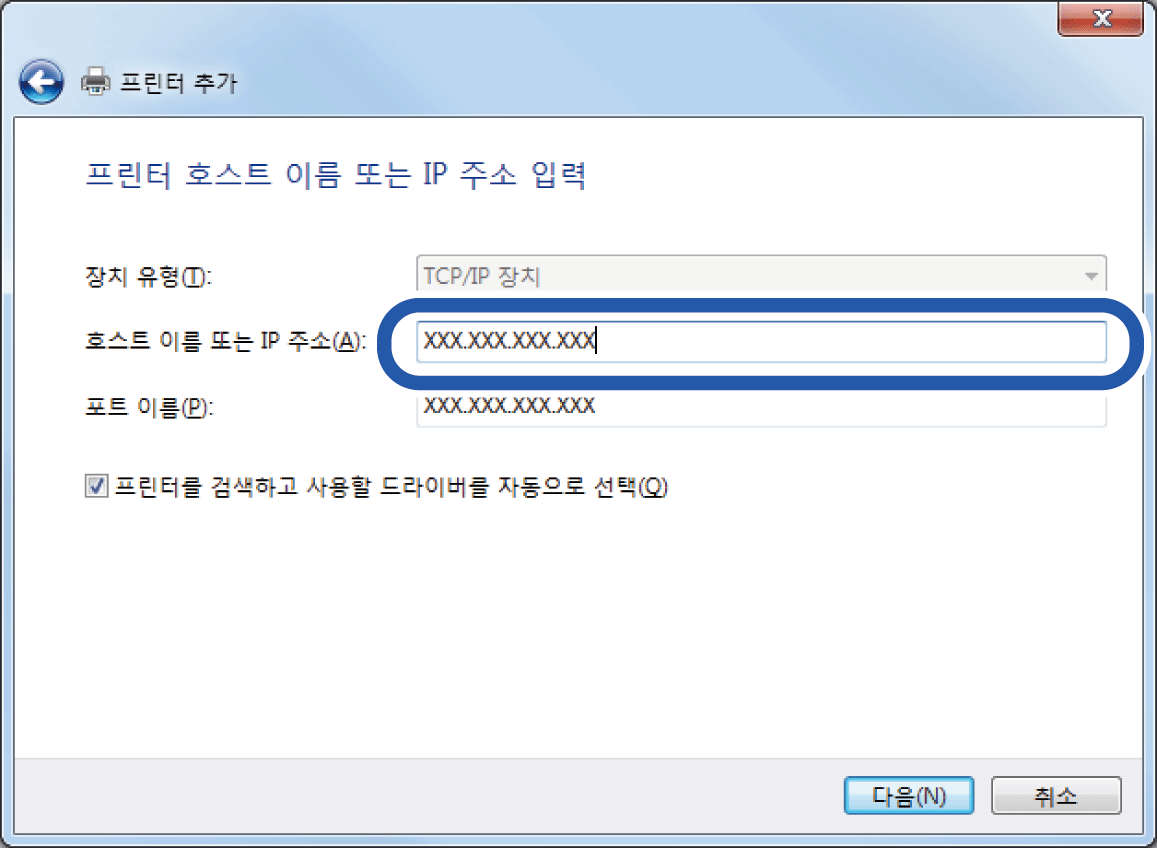Dismiss the wizard with 취소
Viewport: 1157px width, 848px height.
[x=1056, y=796]
